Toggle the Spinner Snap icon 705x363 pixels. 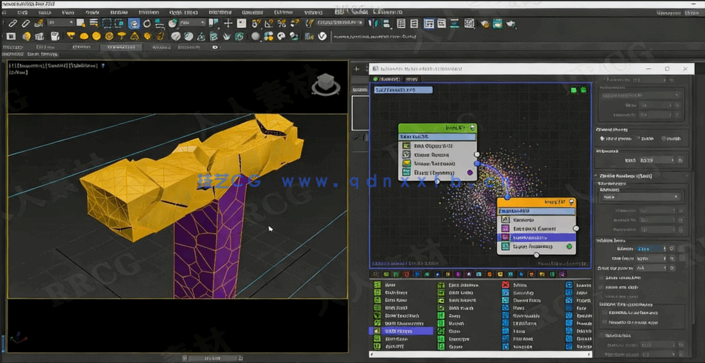point(294,22)
